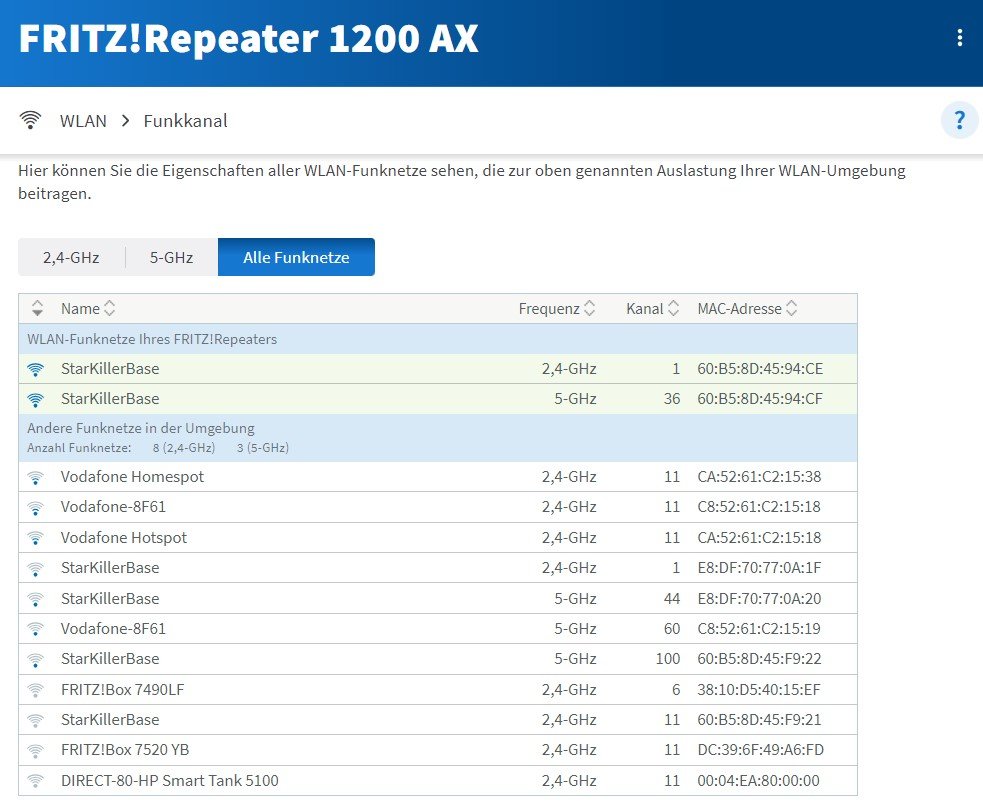Select MAC CA:52:61:C2:15:38 cell
Viewport: 983px width, 807px height.
click(x=759, y=477)
